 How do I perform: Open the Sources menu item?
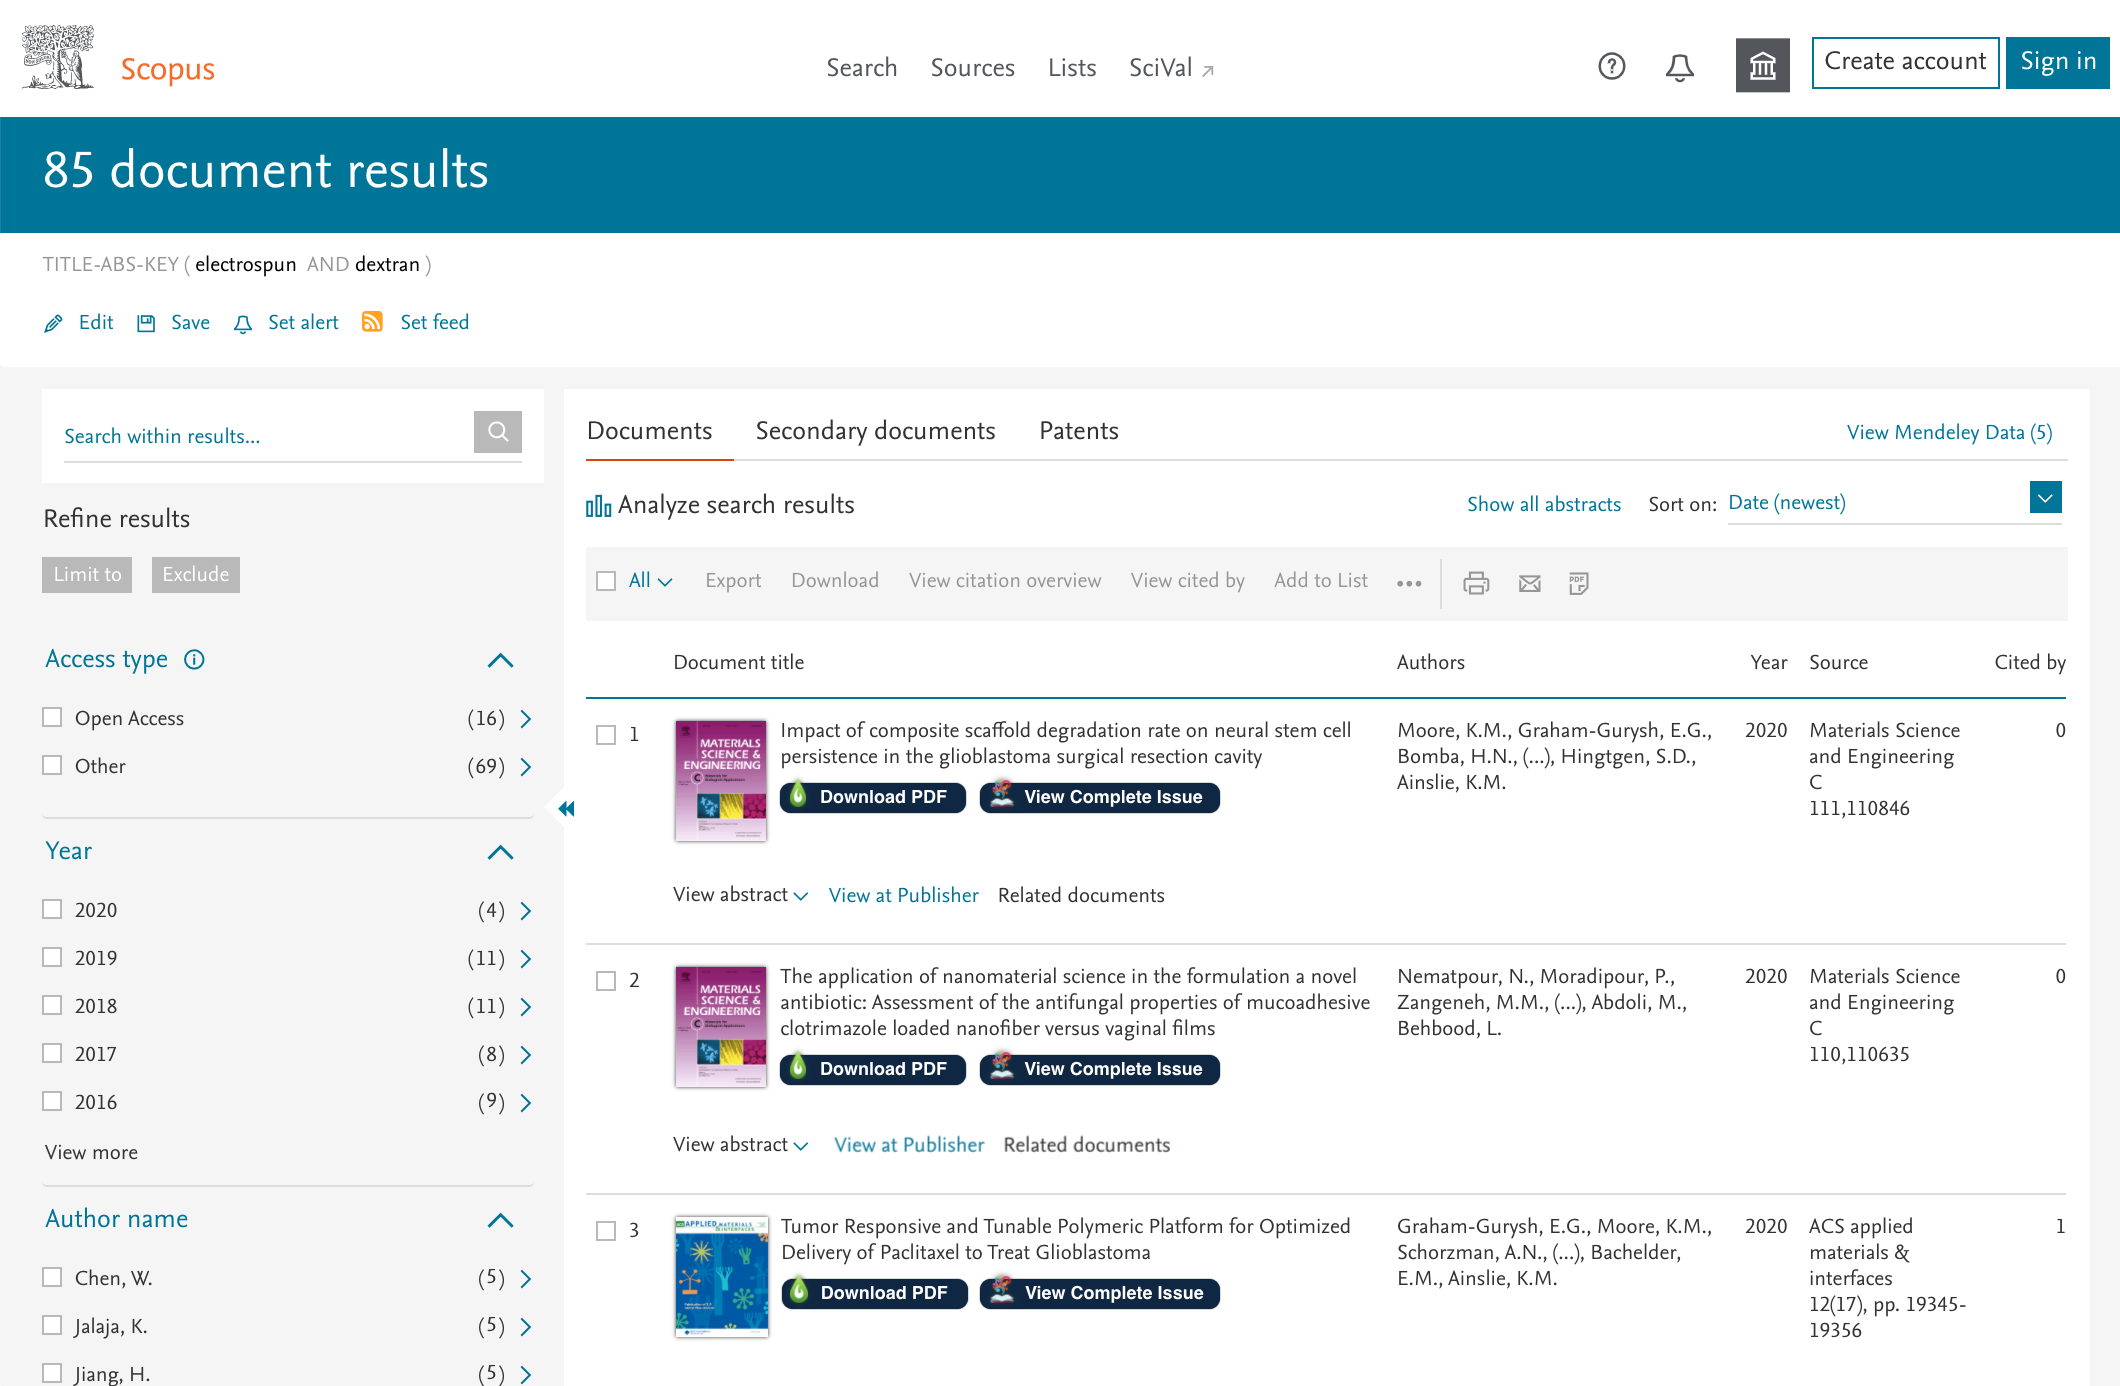pos(972,68)
